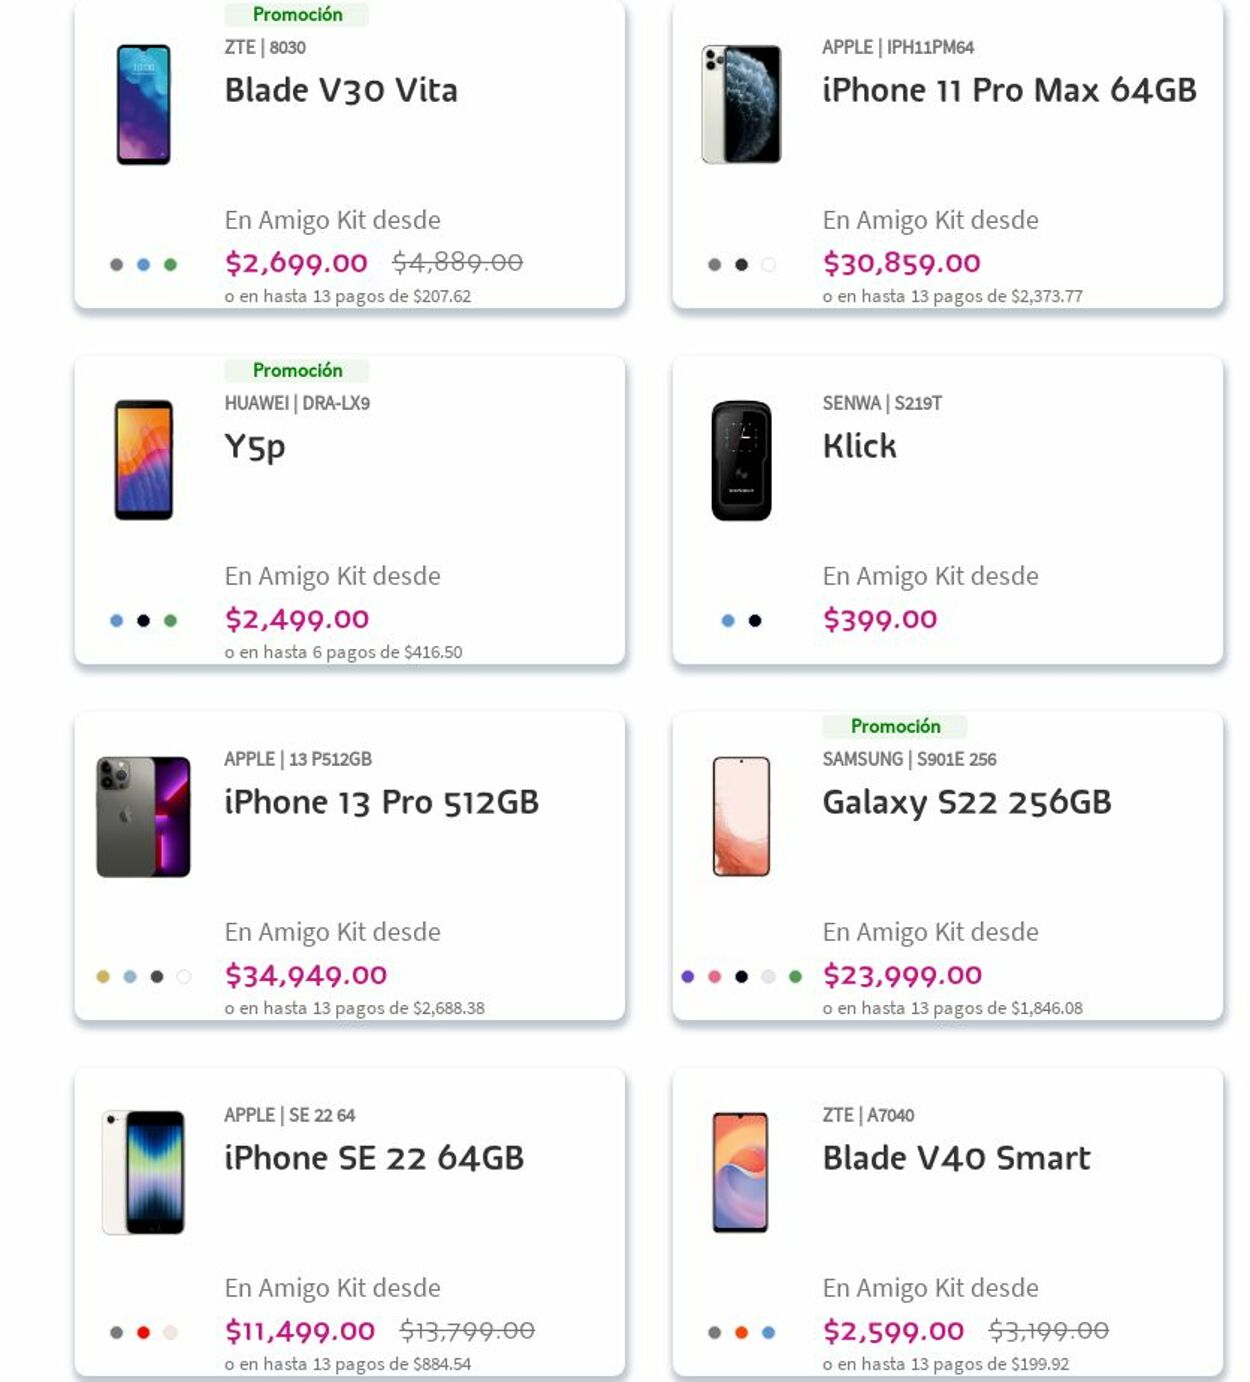Click the iPhone 11 Pro Max product image
Viewport: 1250px width, 1382px height.
coord(741,105)
